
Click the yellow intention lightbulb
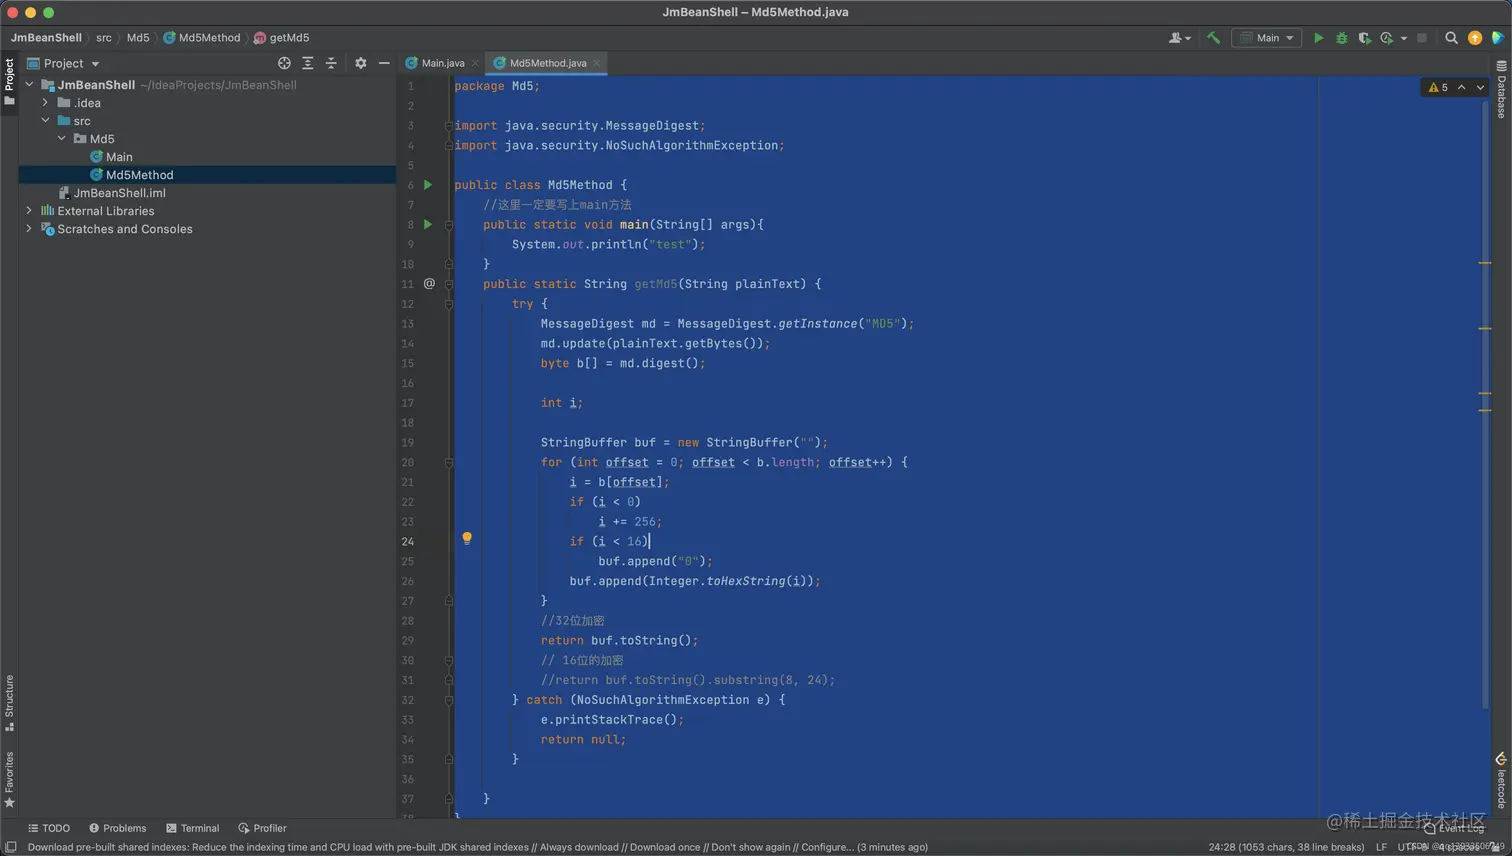pyautogui.click(x=467, y=539)
